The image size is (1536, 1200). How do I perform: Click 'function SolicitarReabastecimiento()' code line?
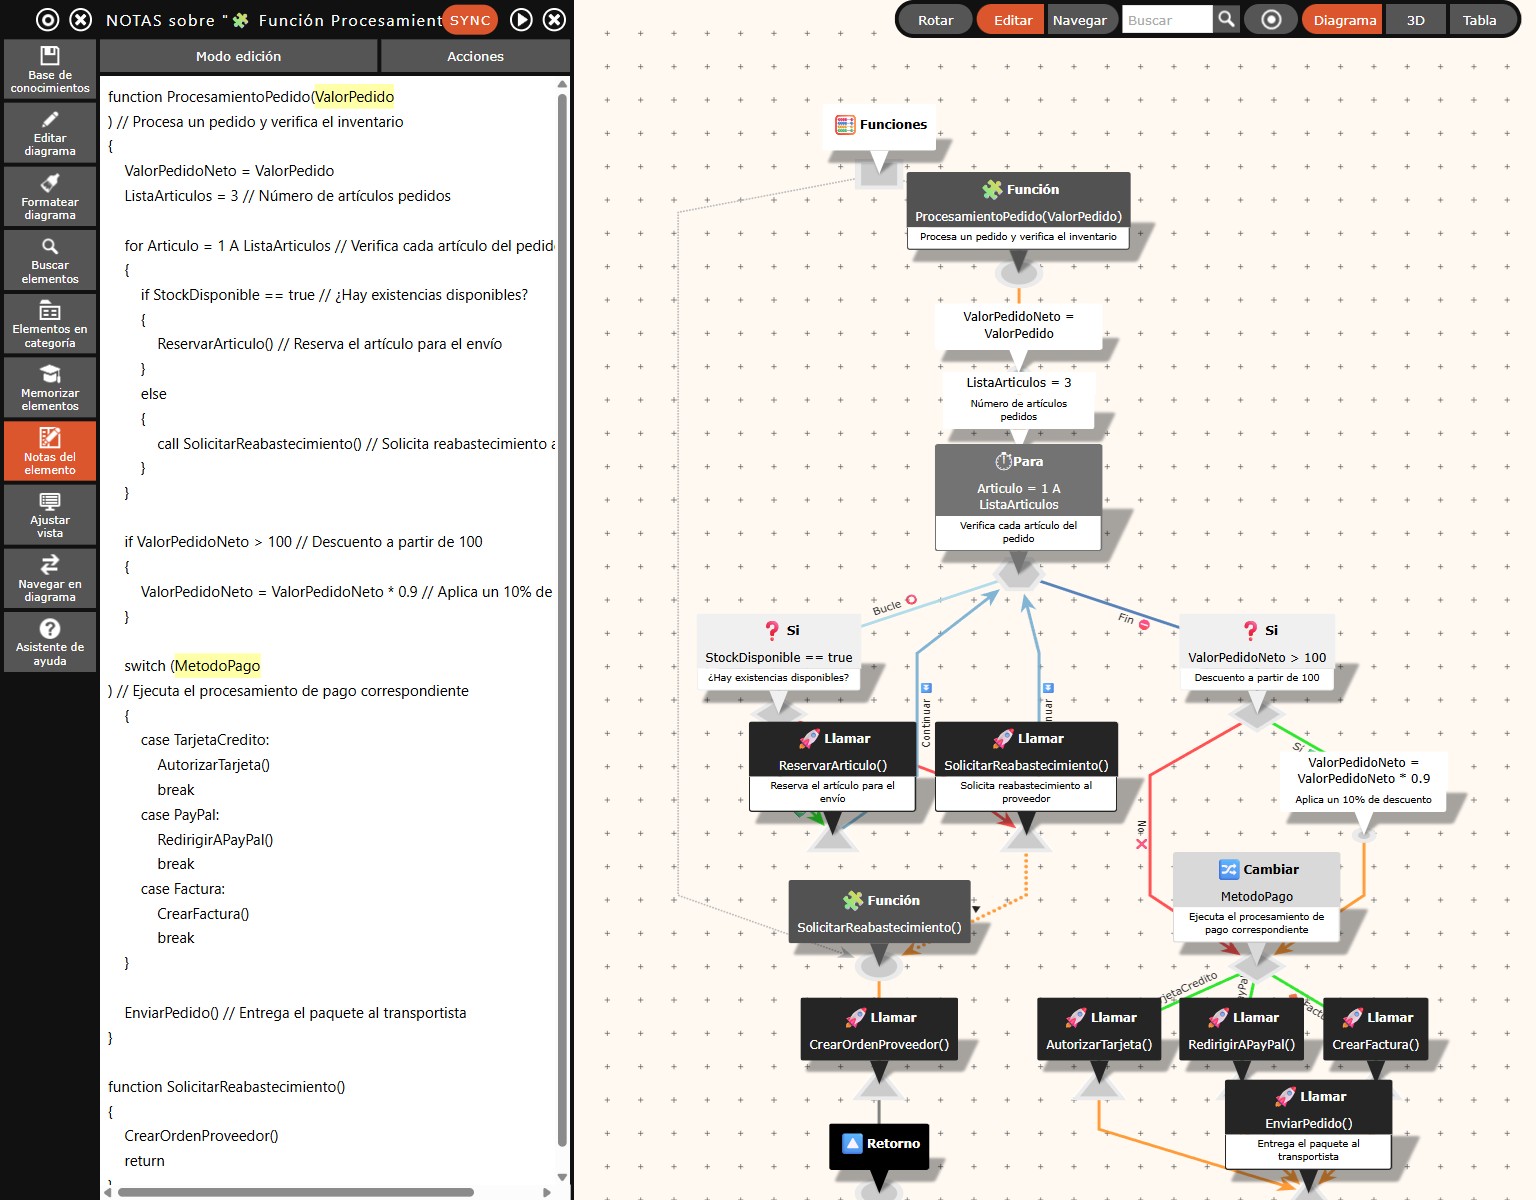click(x=226, y=1087)
